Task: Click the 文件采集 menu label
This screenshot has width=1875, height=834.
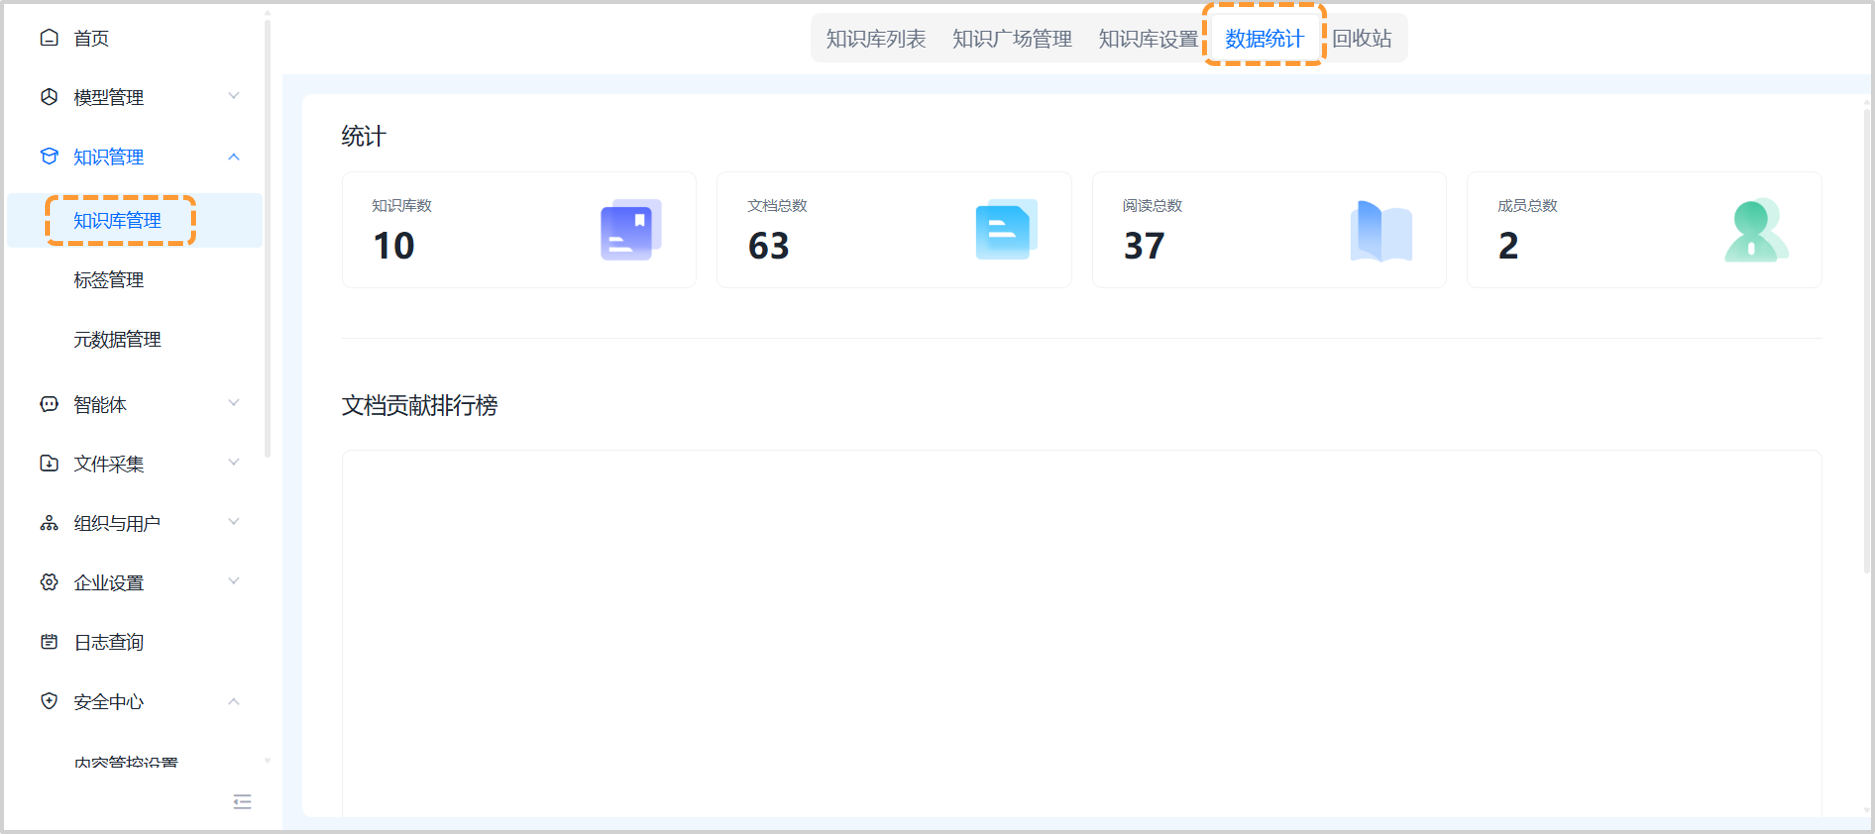Action: (109, 464)
